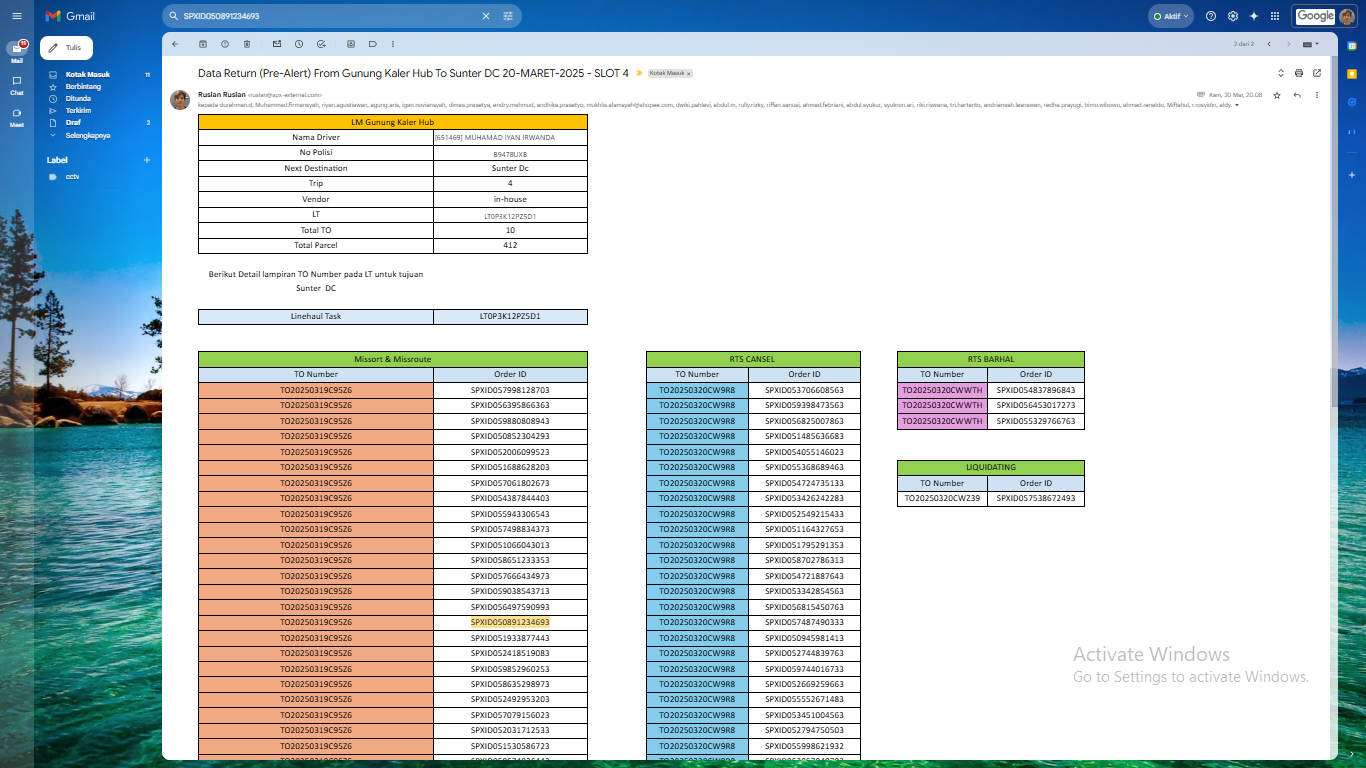Open the cctv label
The width and height of the screenshot is (1366, 768).
(72, 176)
